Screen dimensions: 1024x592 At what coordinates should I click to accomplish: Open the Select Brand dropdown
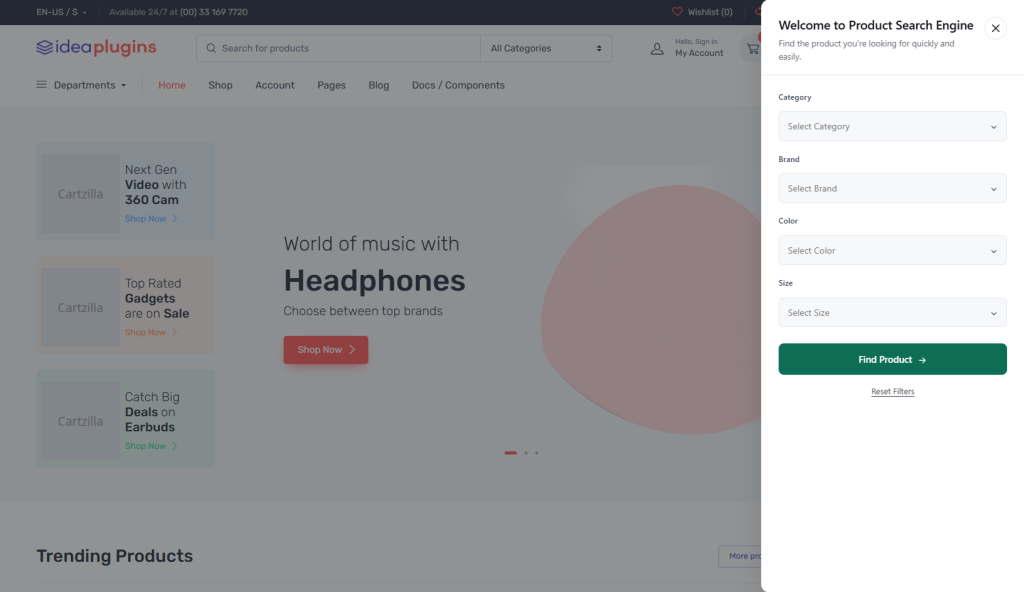[x=892, y=188]
